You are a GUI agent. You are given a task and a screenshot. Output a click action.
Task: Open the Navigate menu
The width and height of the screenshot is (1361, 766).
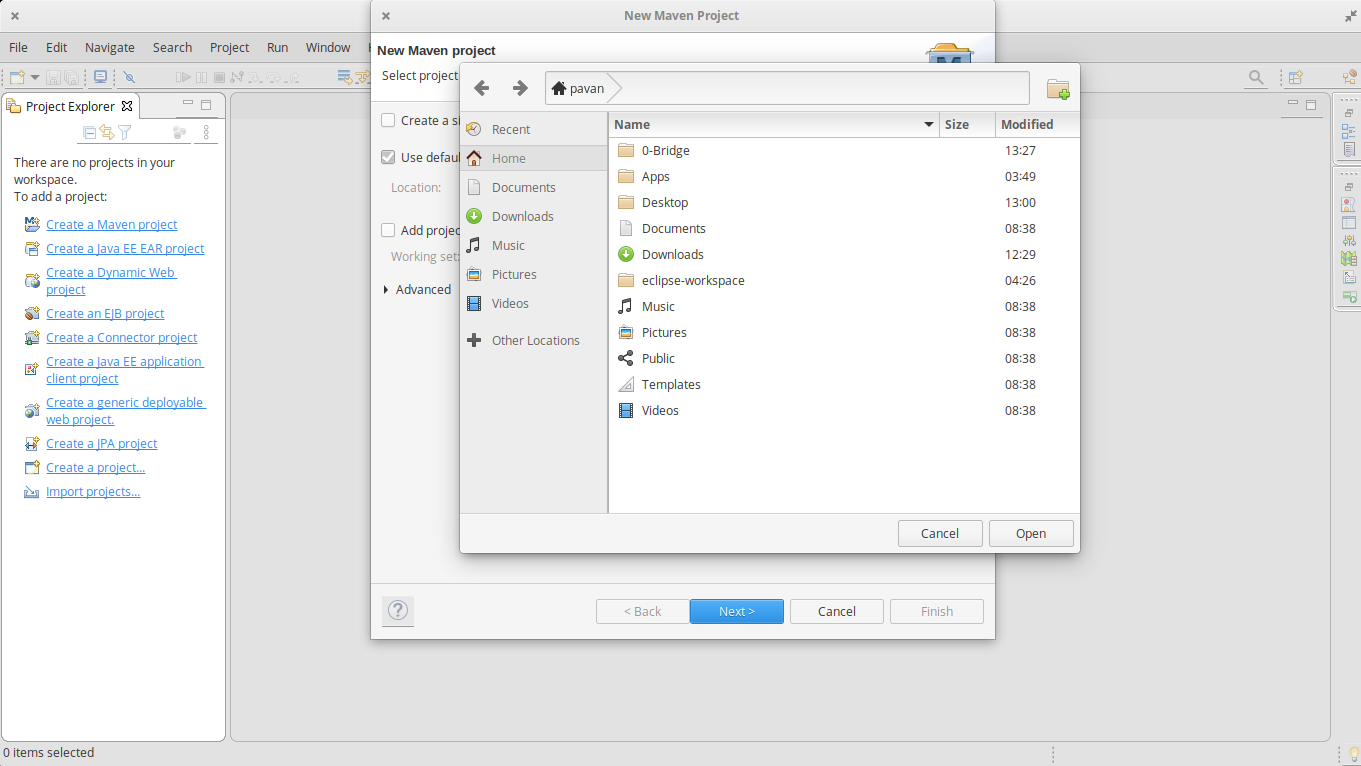(110, 47)
